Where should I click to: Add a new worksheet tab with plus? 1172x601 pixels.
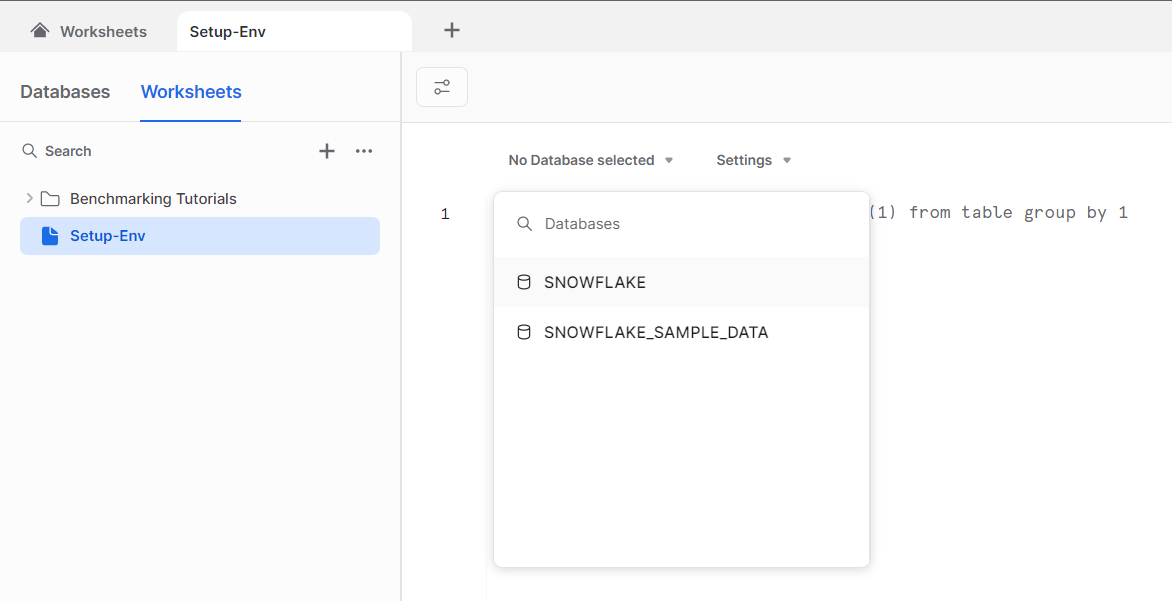[x=451, y=30]
